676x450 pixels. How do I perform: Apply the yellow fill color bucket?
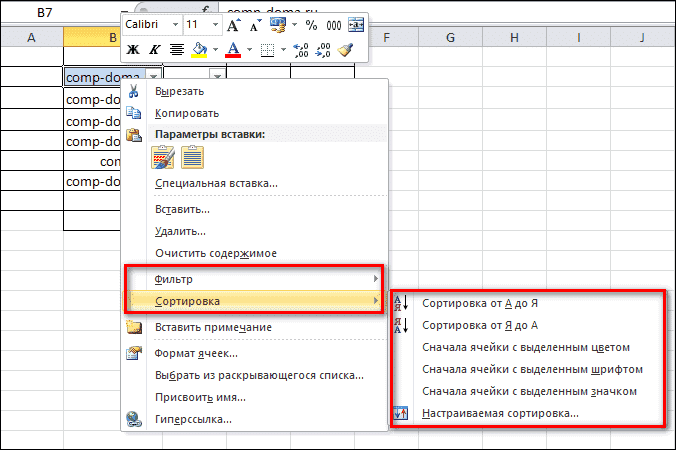(x=198, y=49)
